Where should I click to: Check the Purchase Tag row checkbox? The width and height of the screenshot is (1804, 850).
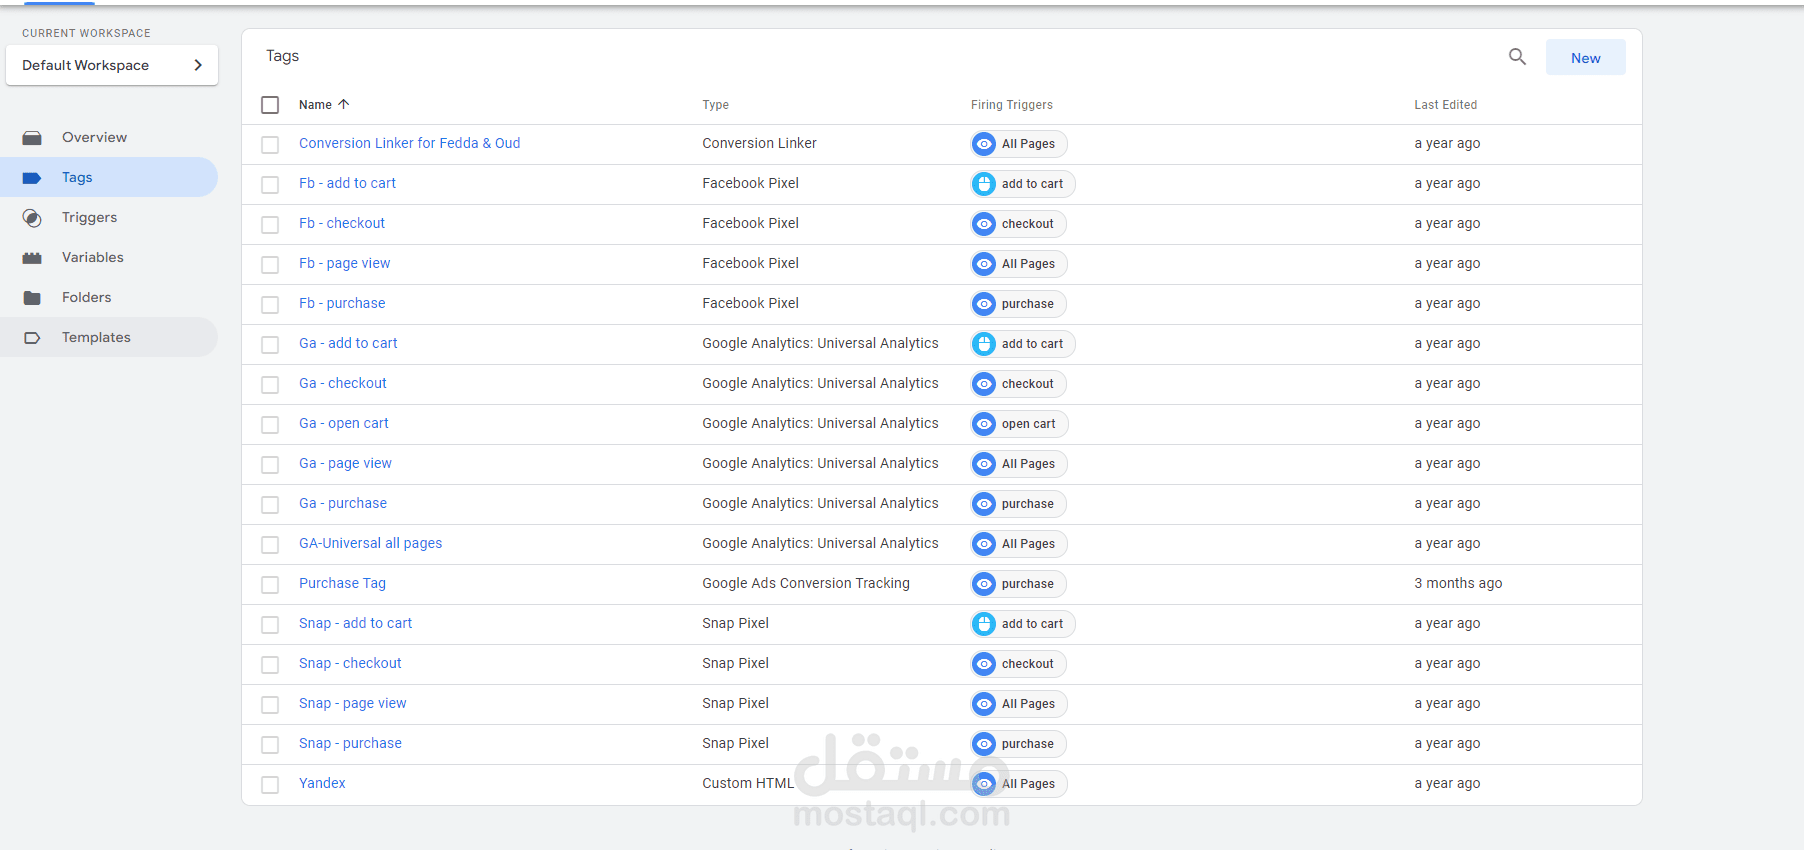click(270, 585)
